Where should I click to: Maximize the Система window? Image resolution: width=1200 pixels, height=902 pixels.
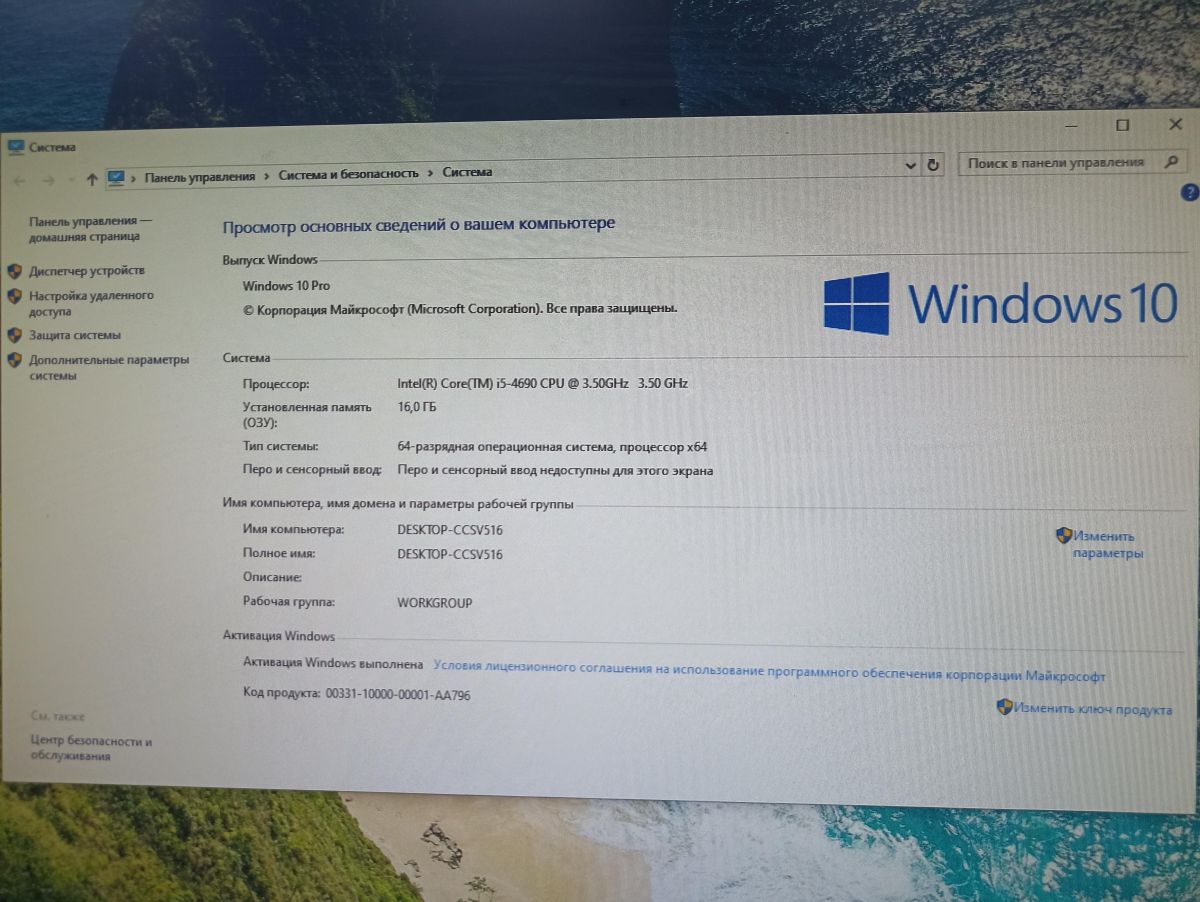coord(1123,125)
